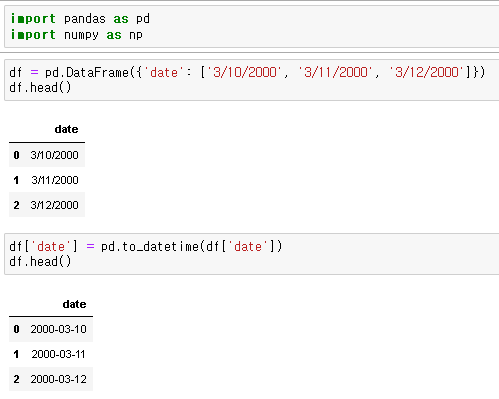Select the cell with 2000-03-12
The width and height of the screenshot is (499, 399).
pos(58,379)
